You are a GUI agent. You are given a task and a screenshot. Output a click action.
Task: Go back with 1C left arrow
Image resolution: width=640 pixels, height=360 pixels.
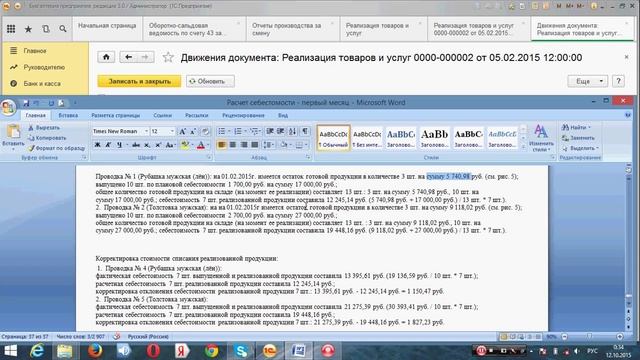pyautogui.click(x=129, y=57)
